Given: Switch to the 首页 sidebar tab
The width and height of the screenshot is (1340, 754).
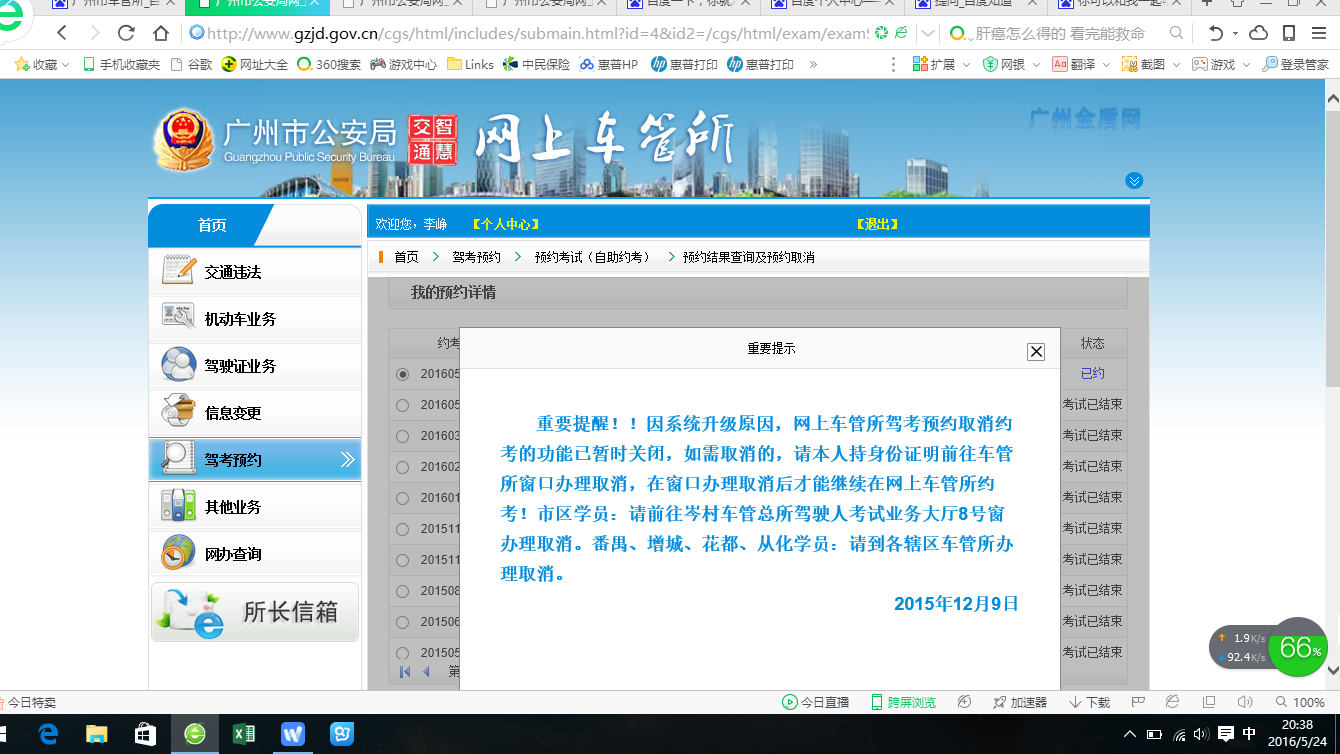Looking at the screenshot, I should tap(211, 225).
